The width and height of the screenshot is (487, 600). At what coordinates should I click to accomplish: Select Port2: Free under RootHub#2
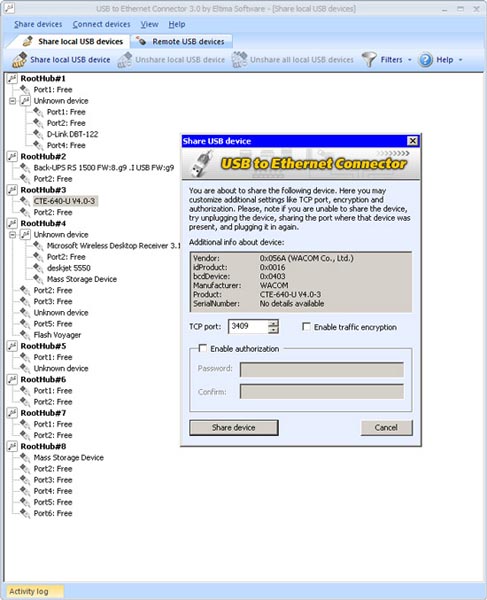[x=53, y=179]
